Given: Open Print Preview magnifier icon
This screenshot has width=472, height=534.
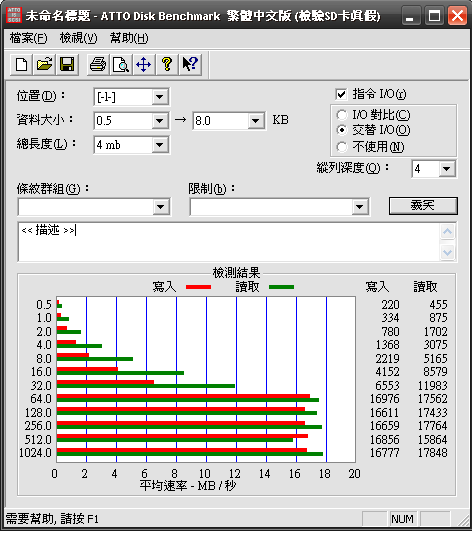Looking at the screenshot, I should click(121, 64).
